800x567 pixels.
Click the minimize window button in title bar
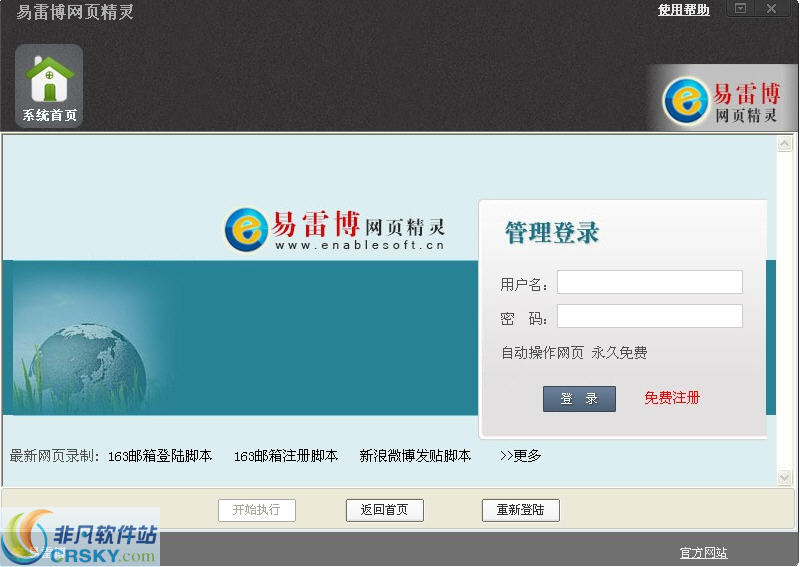(x=740, y=8)
